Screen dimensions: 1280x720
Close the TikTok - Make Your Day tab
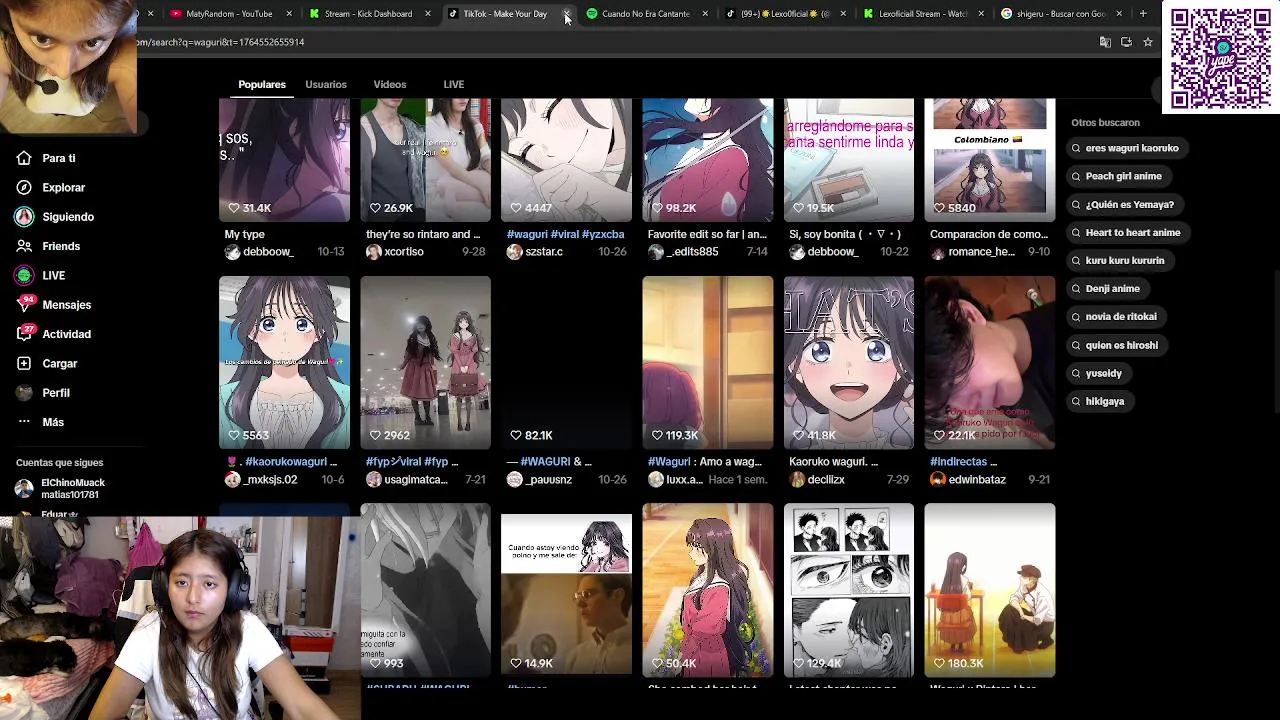[566, 14]
